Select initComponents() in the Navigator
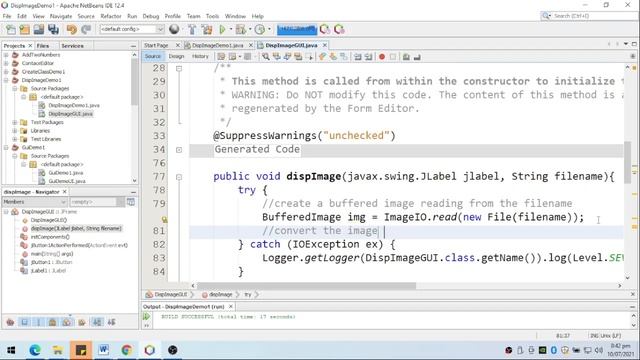Screen dimensions: 640x360 click(50, 237)
